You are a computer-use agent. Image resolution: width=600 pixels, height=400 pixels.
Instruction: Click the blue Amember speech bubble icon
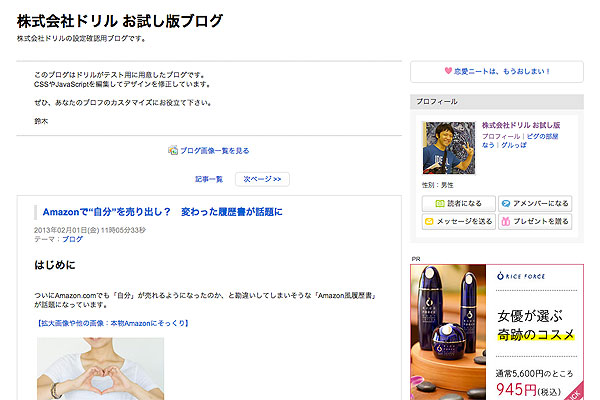click(506, 203)
